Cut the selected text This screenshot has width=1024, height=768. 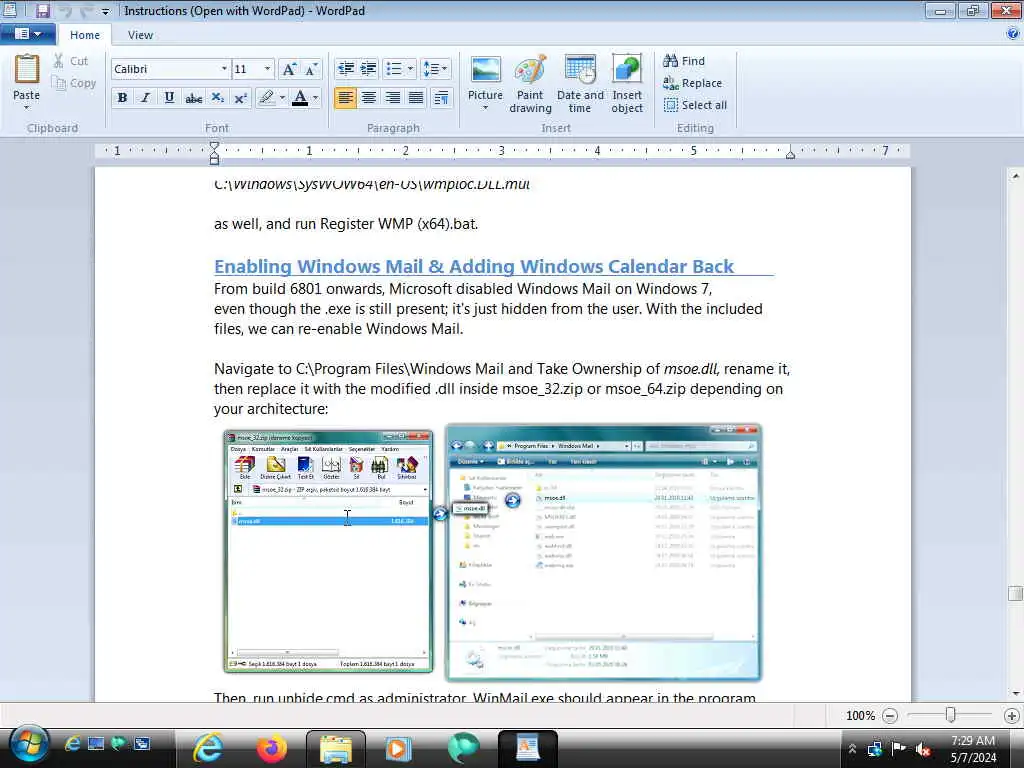tap(71, 61)
